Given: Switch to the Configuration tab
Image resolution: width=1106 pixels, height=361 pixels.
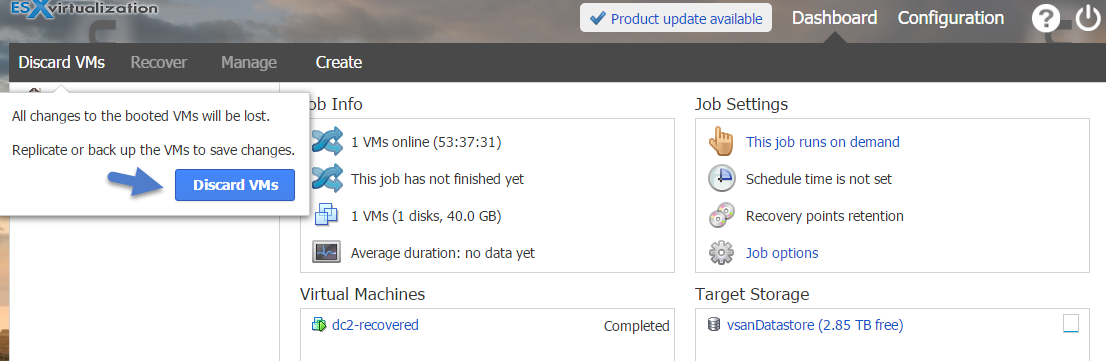Looking at the screenshot, I should [x=951, y=18].
